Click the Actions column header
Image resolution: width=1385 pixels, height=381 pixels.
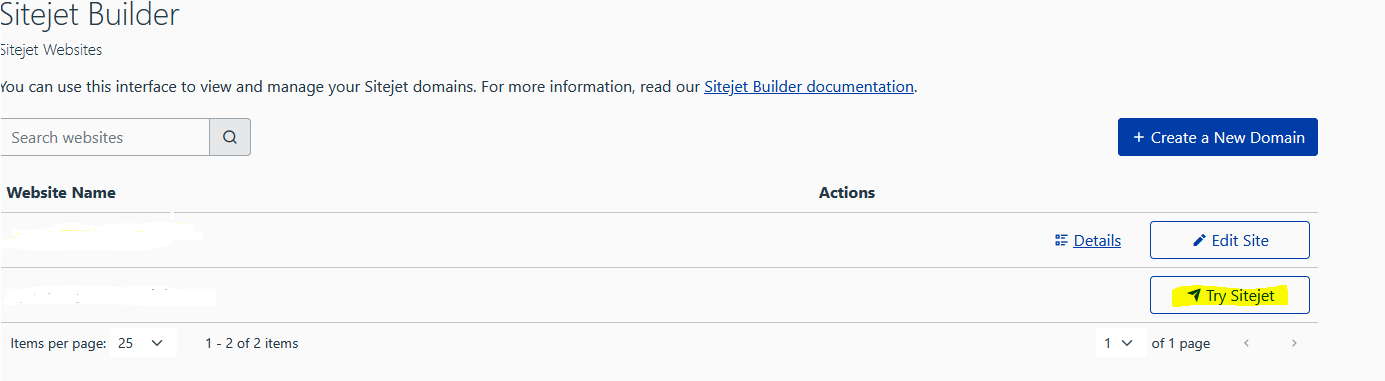coord(847,193)
